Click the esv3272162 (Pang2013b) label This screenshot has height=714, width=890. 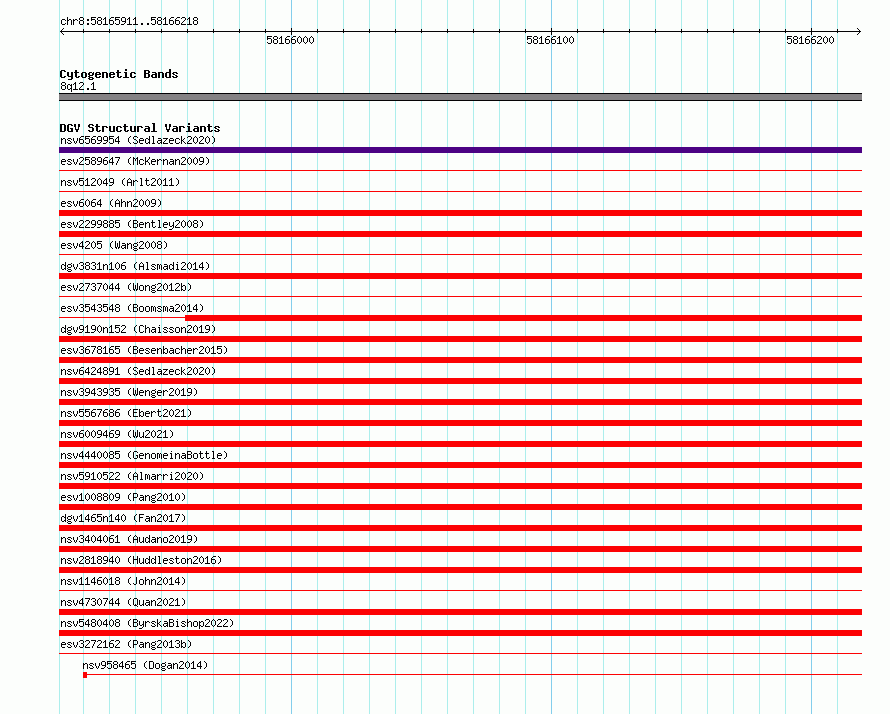pyautogui.click(x=126, y=644)
